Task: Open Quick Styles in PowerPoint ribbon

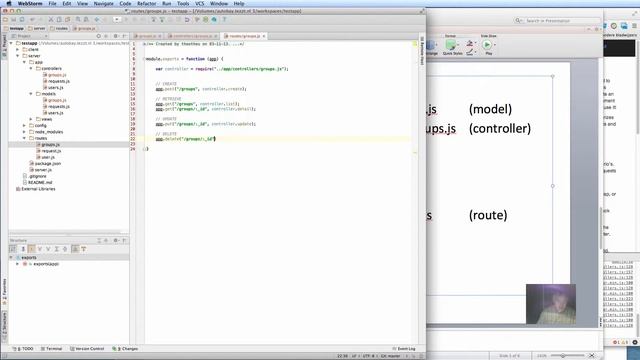Action: coord(452,47)
